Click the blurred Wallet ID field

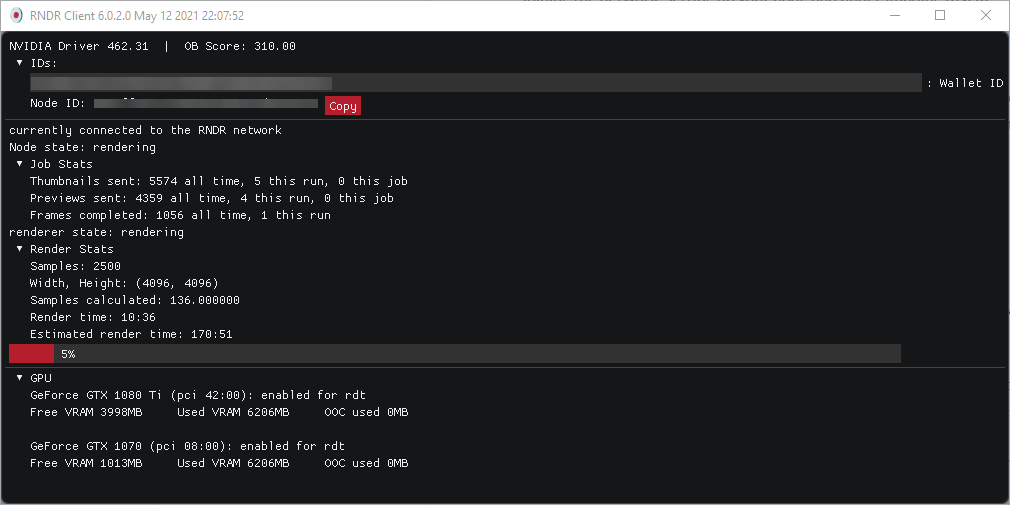pyautogui.click(x=476, y=83)
